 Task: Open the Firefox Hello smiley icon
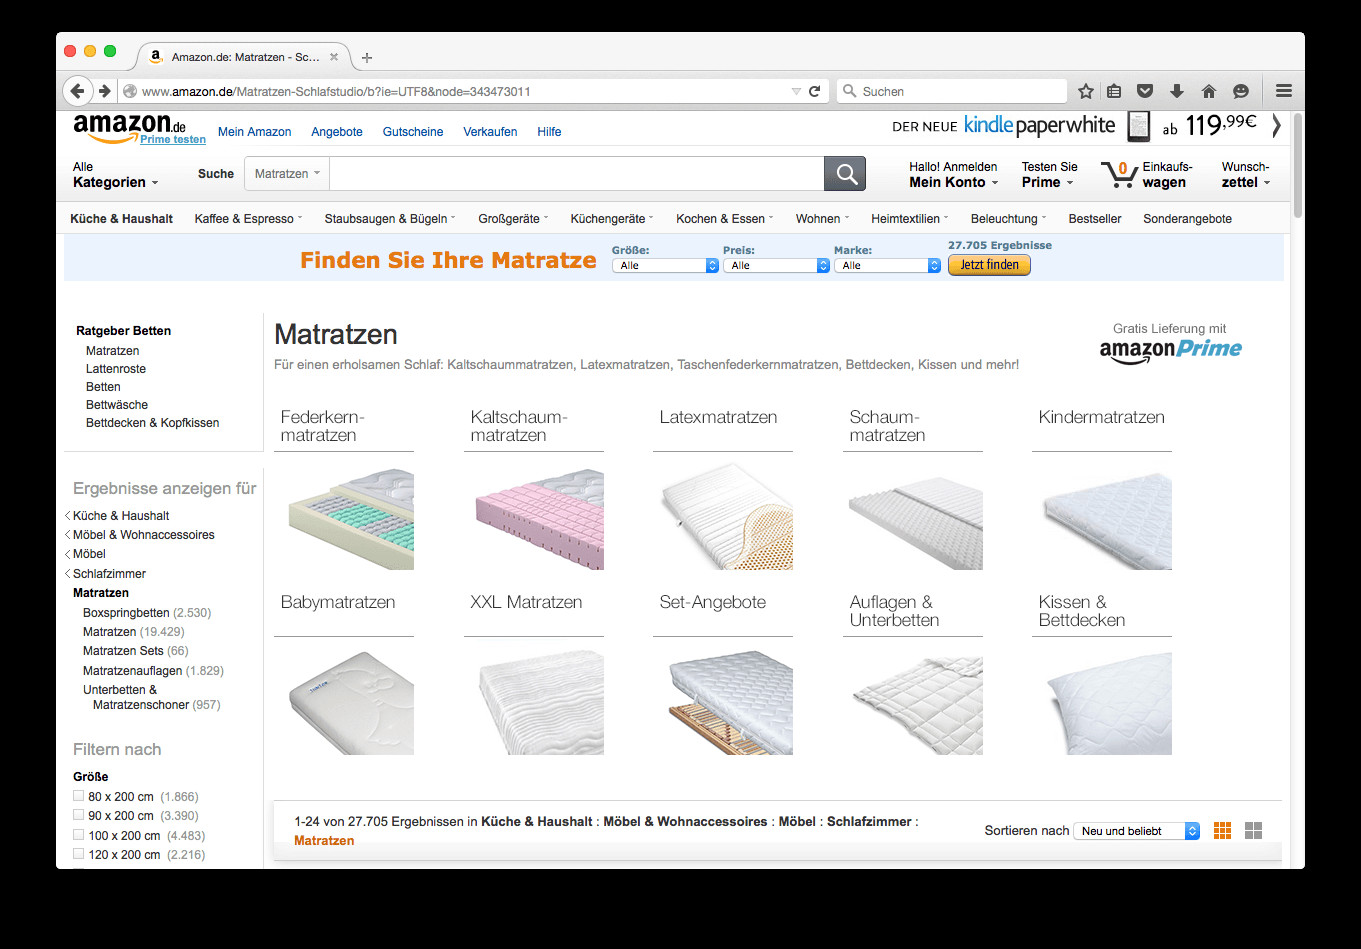[x=1241, y=91]
